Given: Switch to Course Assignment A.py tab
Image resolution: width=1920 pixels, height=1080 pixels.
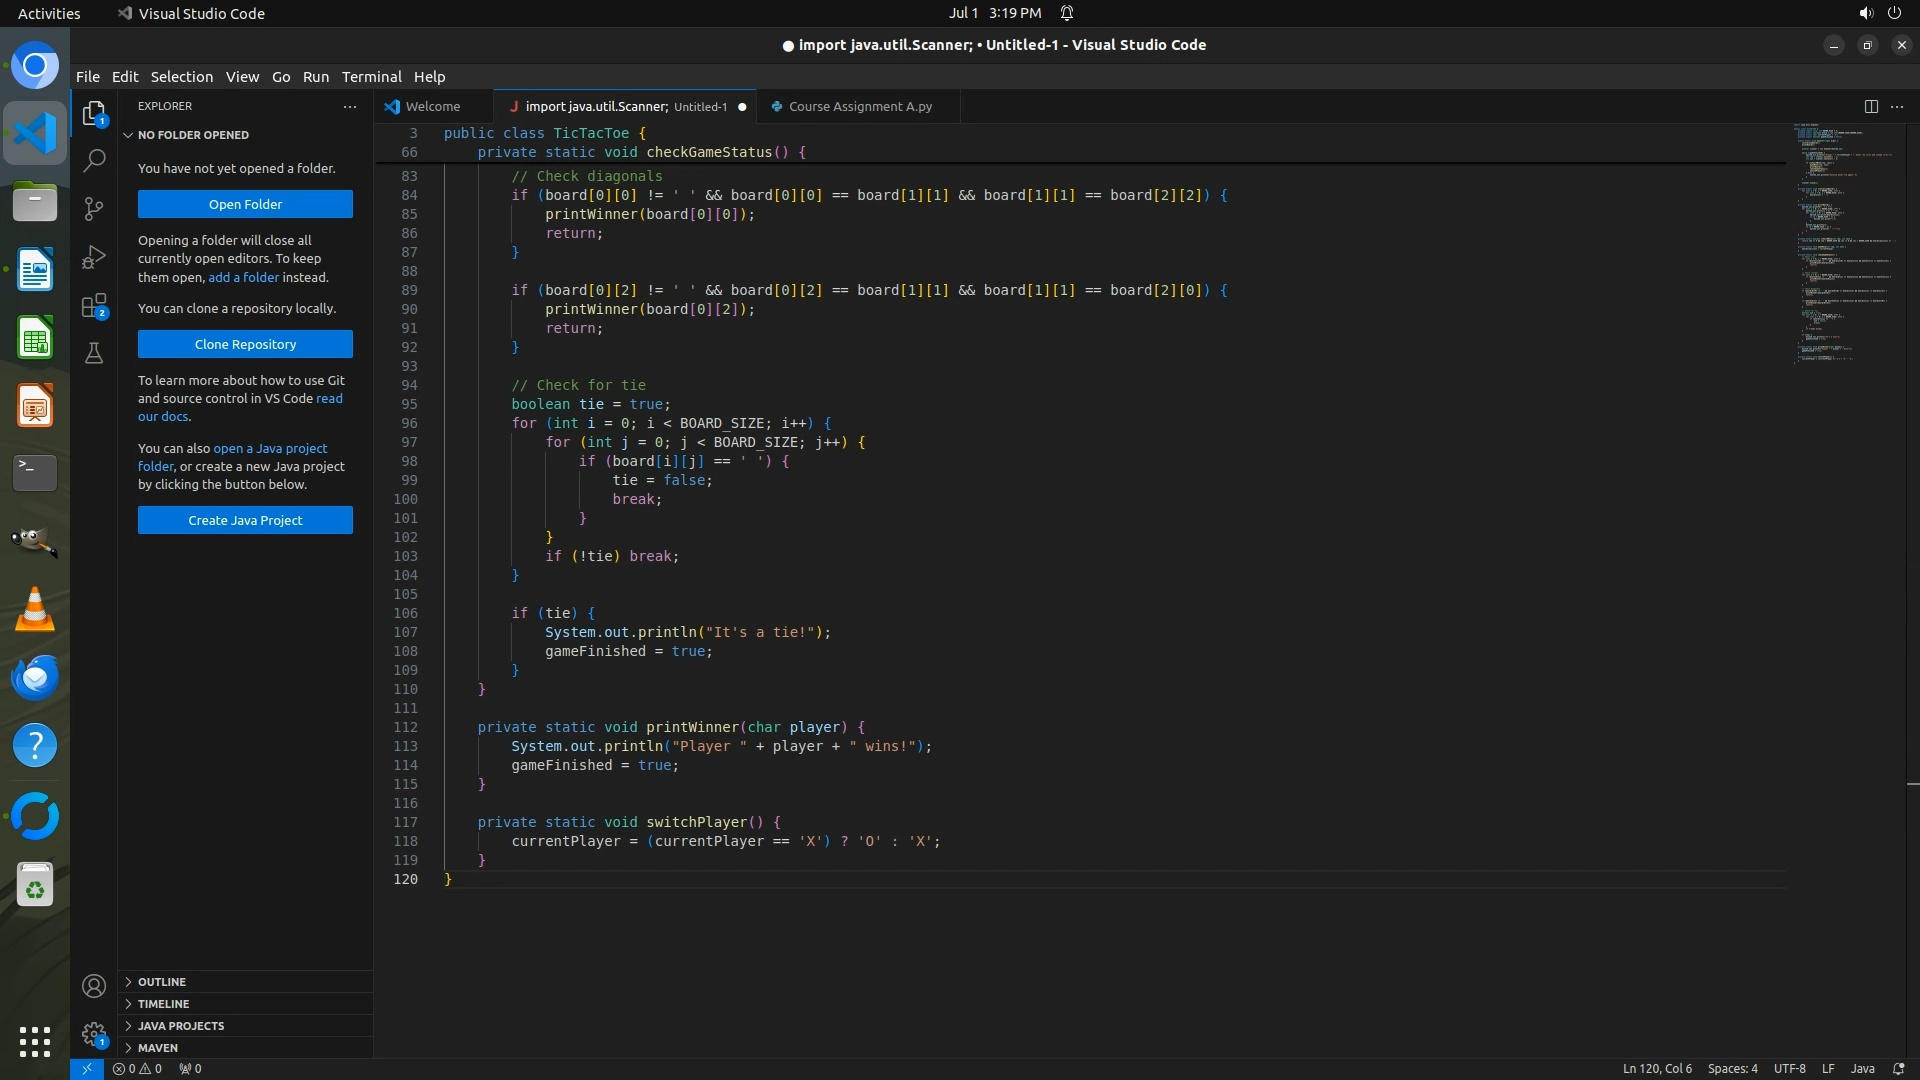Looking at the screenshot, I should (859, 106).
